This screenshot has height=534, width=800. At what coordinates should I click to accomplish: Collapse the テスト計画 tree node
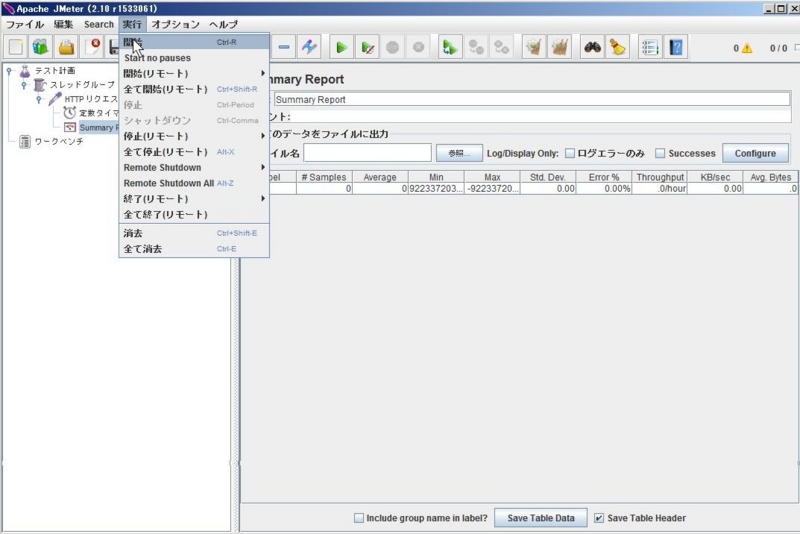click(9, 71)
